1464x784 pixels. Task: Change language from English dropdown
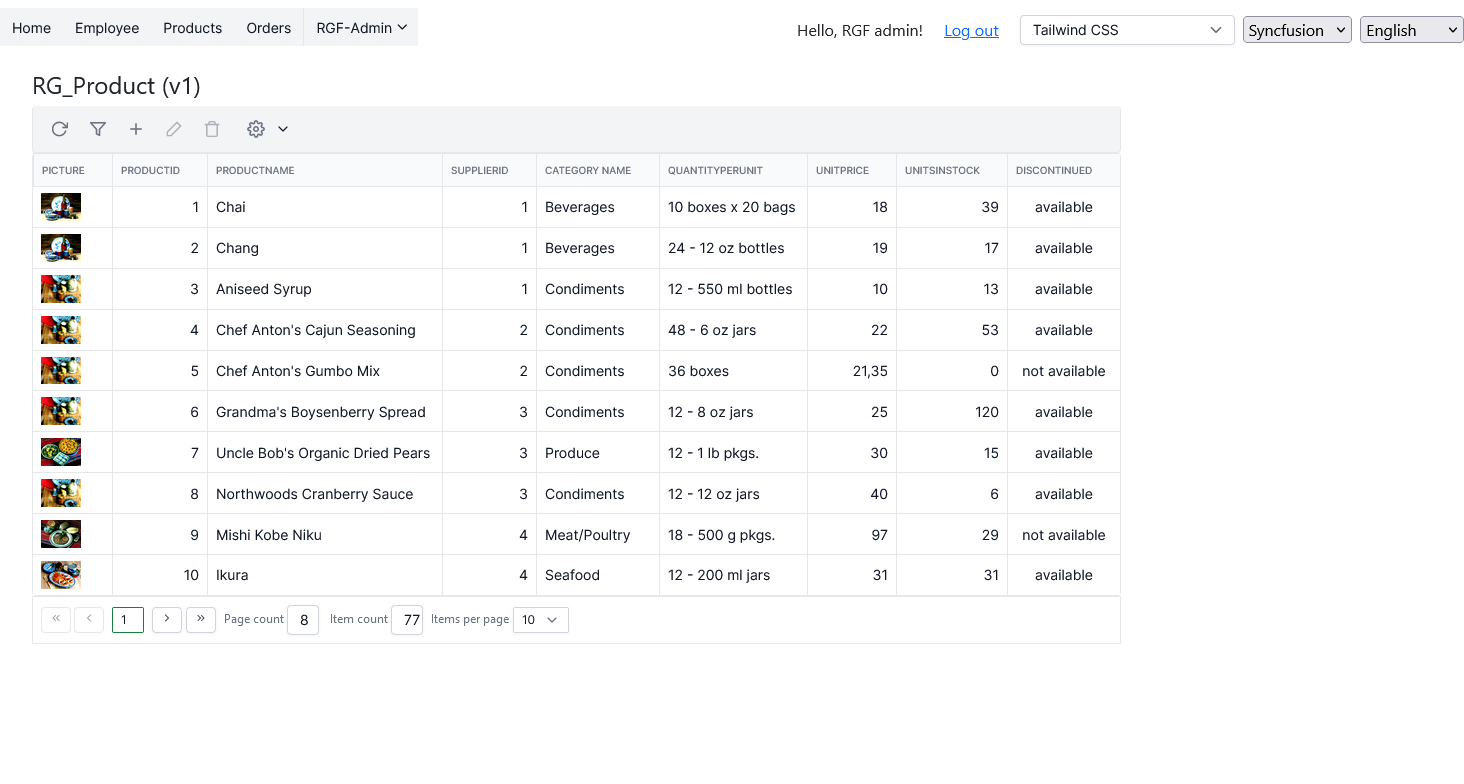[1411, 30]
